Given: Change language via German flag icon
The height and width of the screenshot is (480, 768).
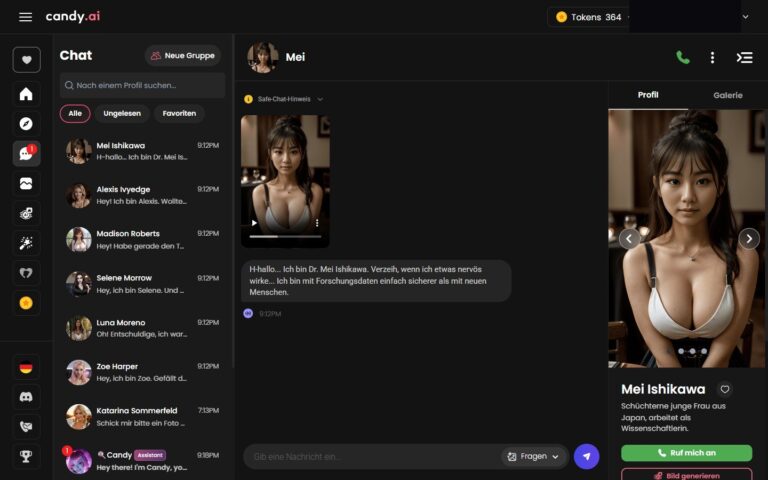Looking at the screenshot, I should [x=26, y=367].
